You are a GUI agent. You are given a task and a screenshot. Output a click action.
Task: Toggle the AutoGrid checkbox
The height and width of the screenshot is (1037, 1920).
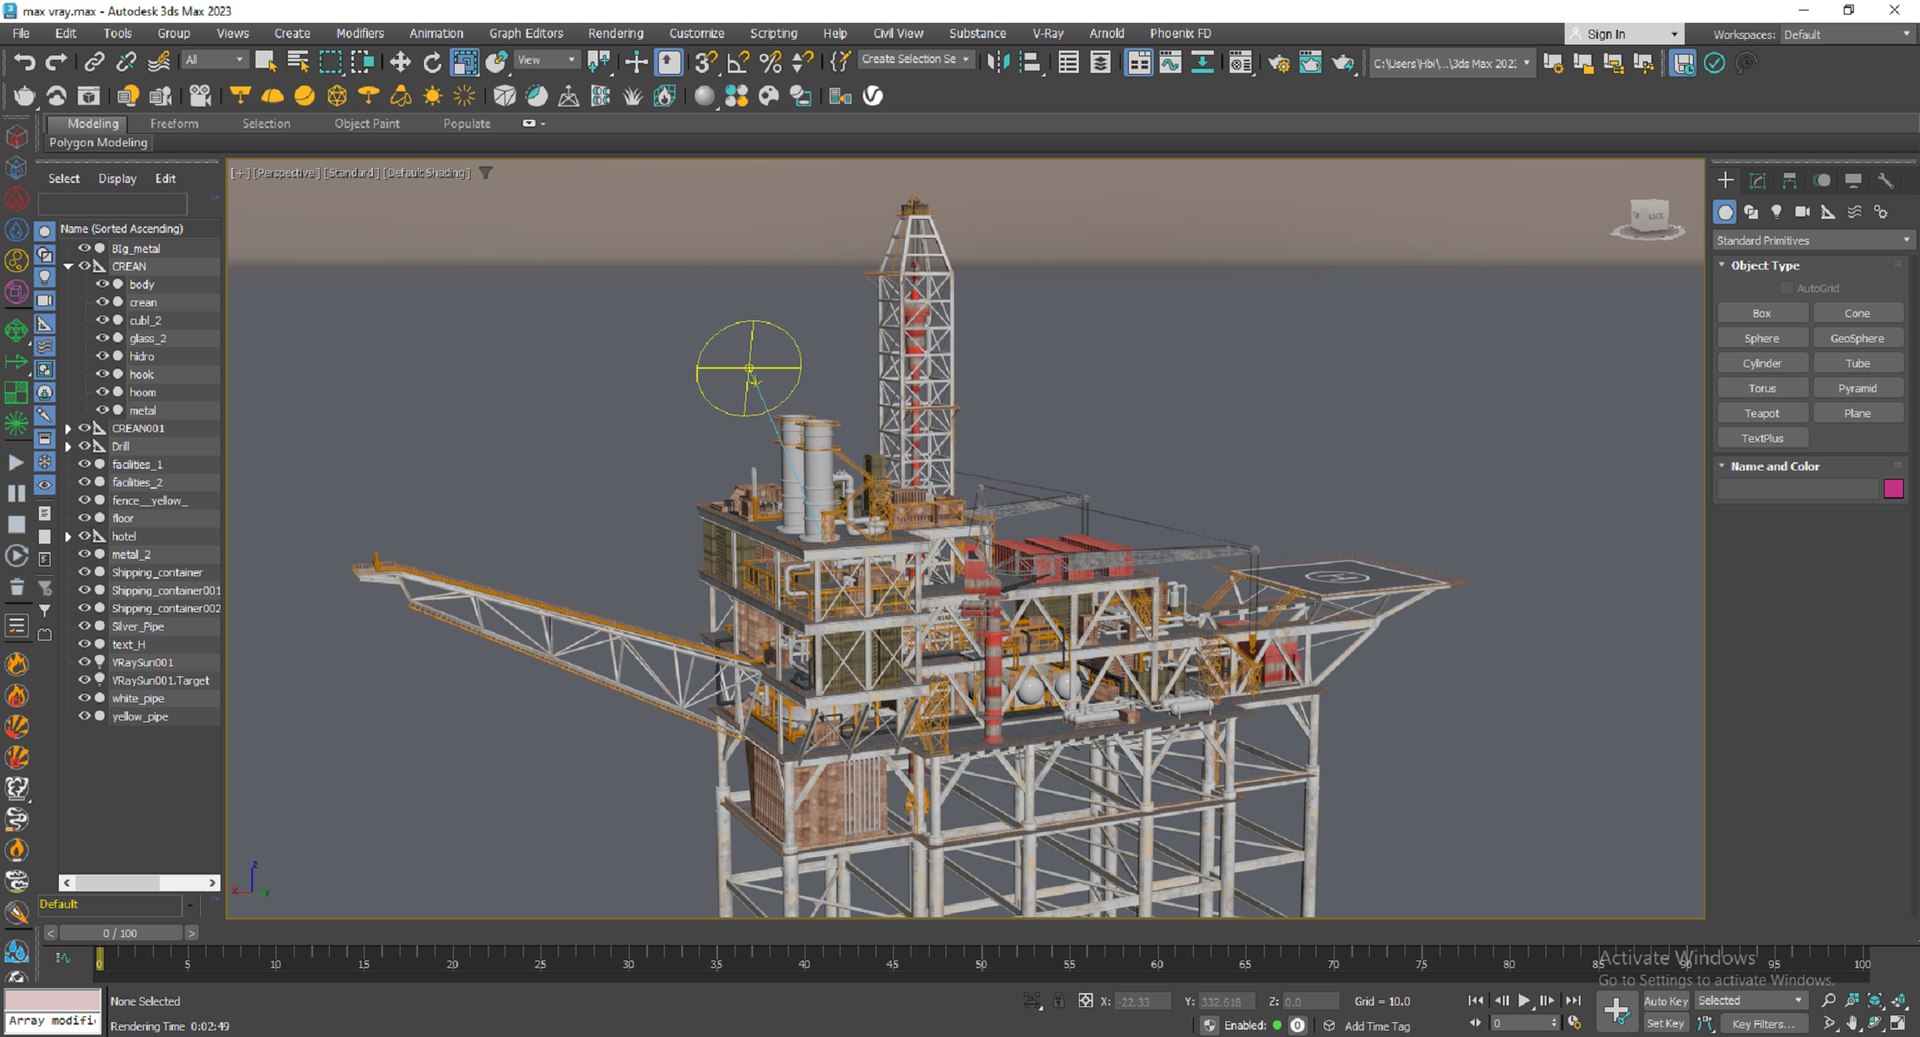click(x=1787, y=288)
